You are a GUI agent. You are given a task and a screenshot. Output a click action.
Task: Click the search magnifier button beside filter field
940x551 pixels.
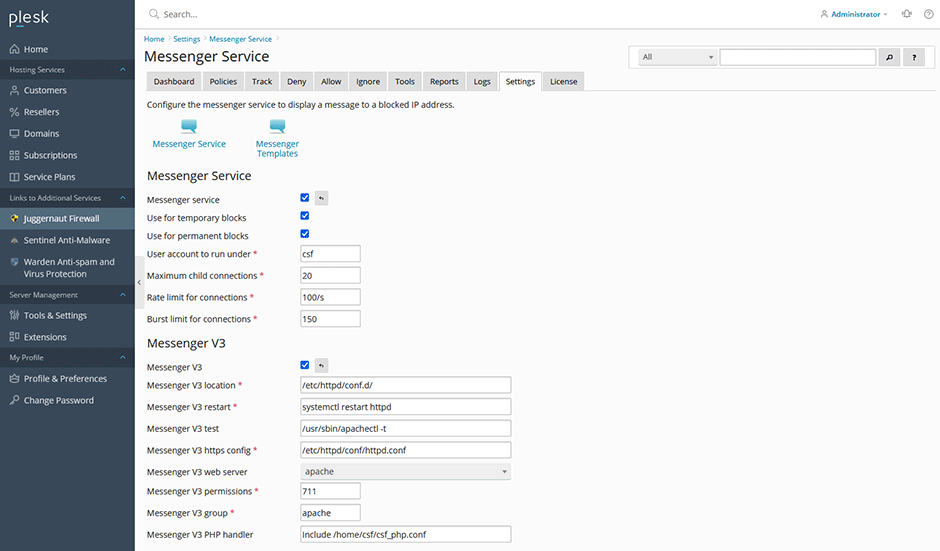click(889, 57)
